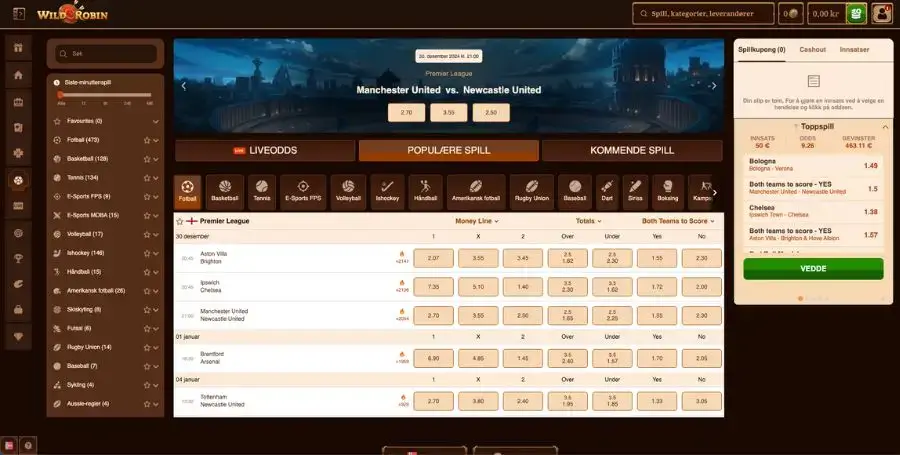The width and height of the screenshot is (900, 455).
Task: Open the Money Line dropdown
Action: 477,221
